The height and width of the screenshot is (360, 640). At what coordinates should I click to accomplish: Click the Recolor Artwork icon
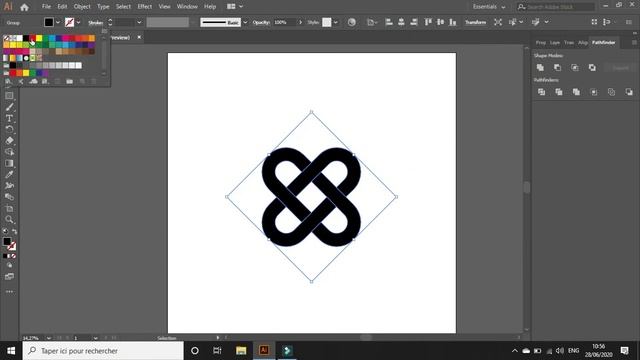[351, 22]
